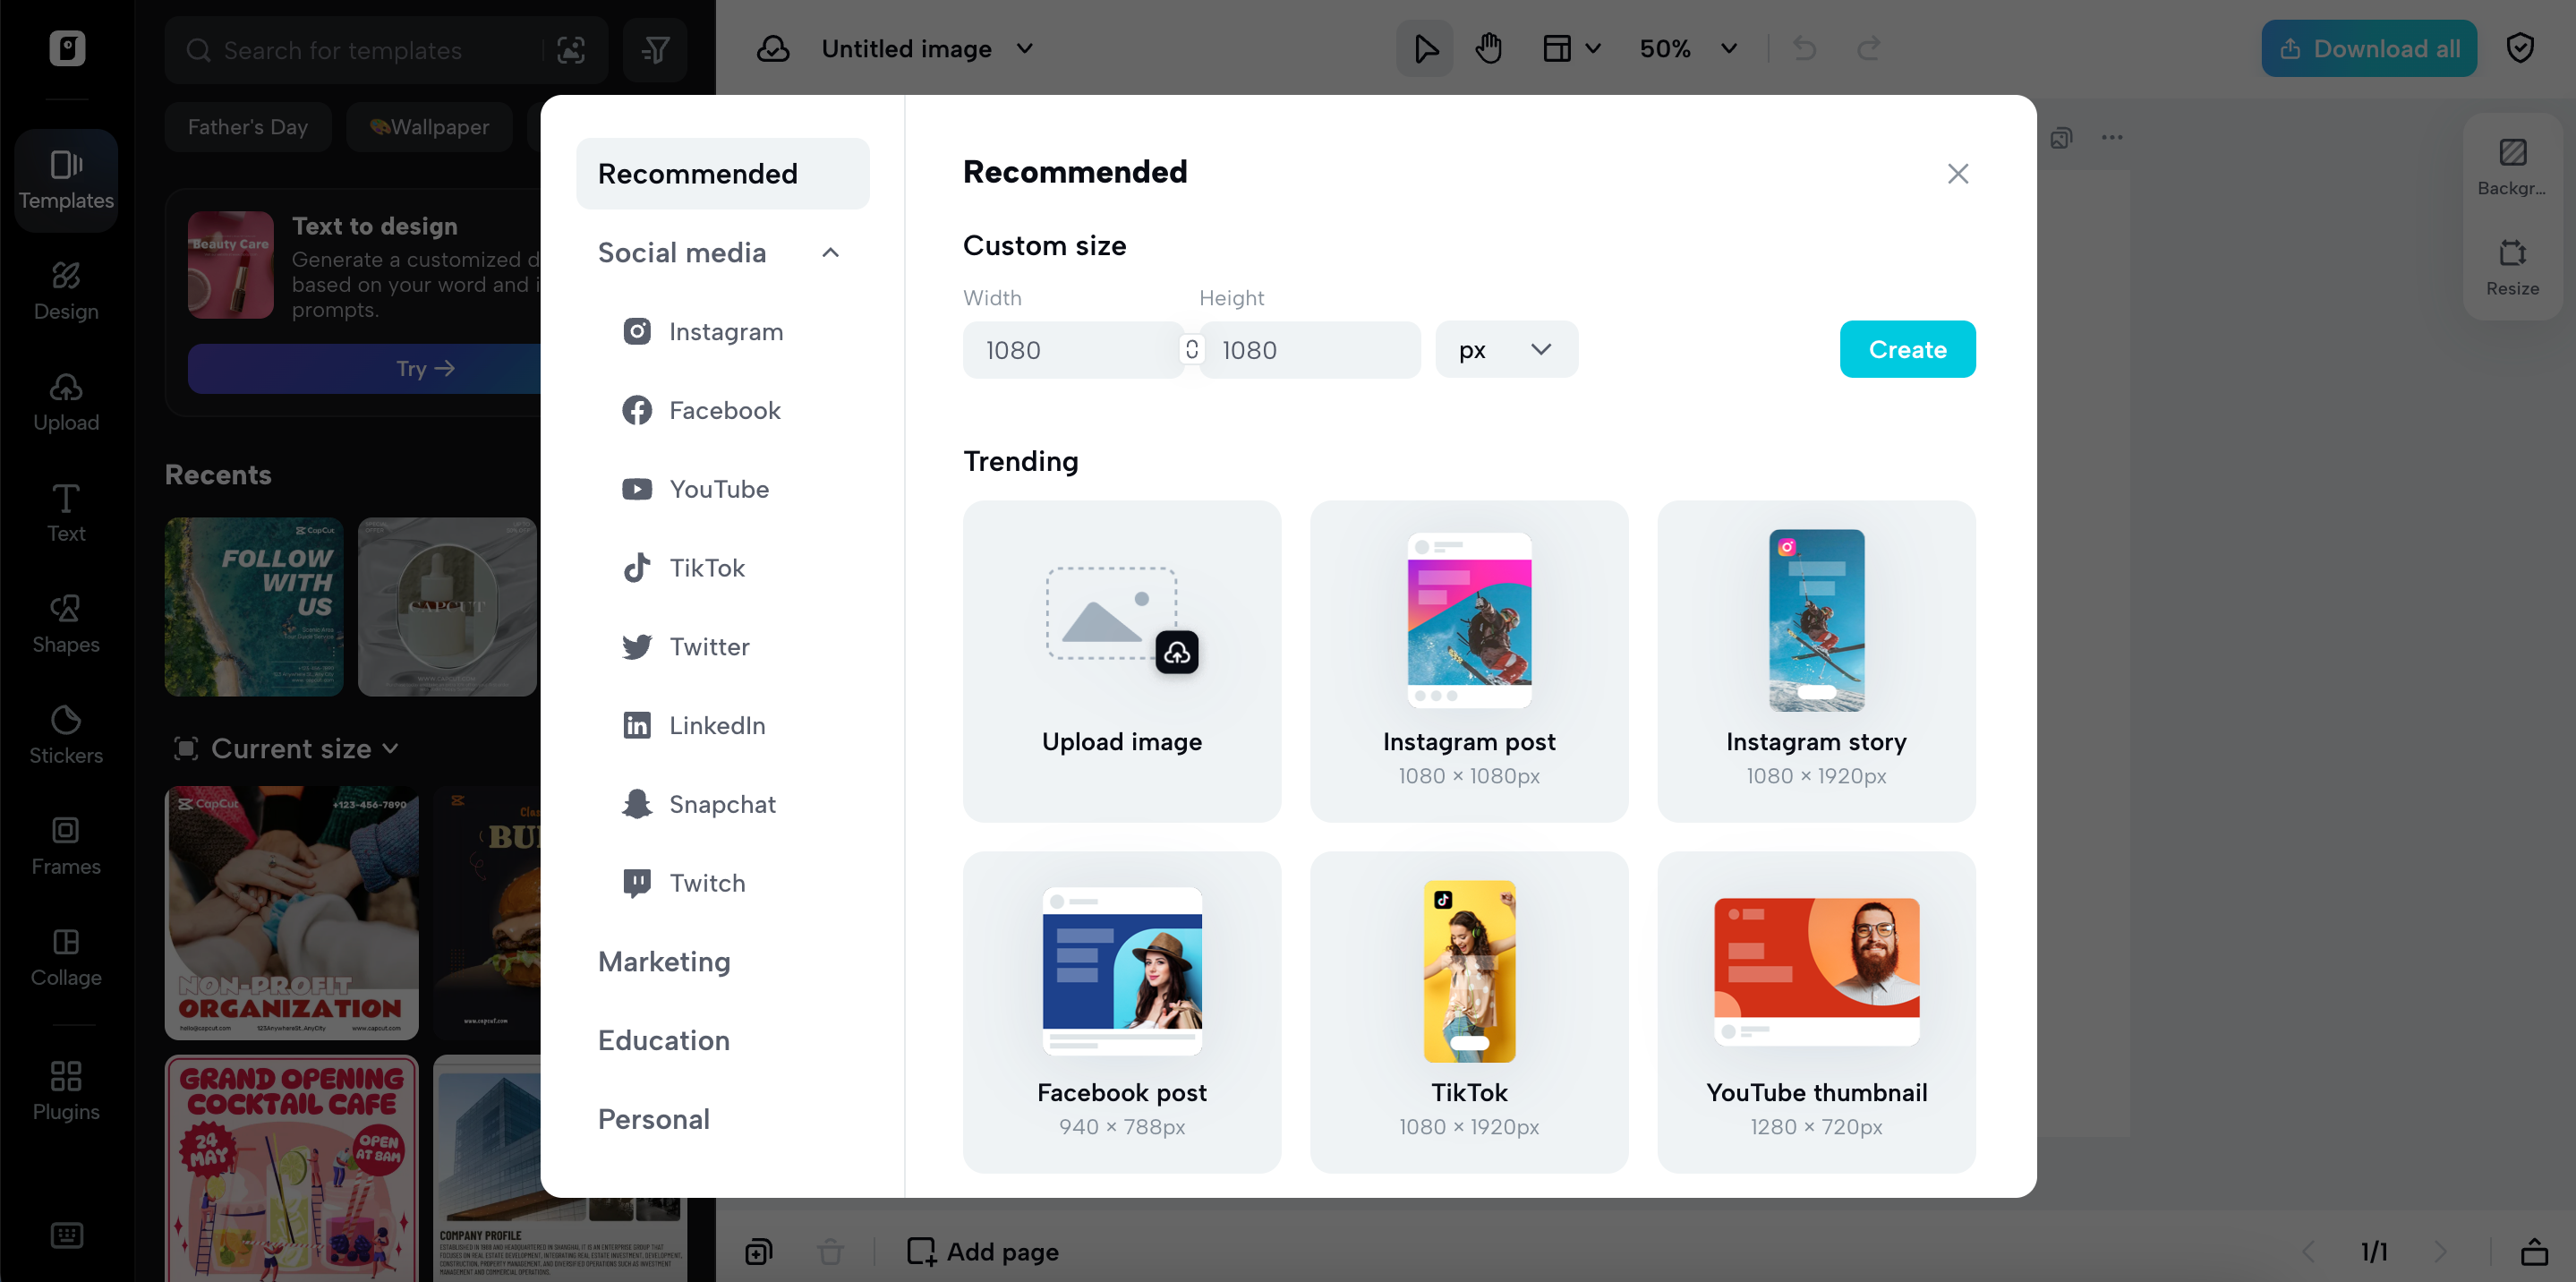Expand the Untitled image title dropdown

(x=1025, y=48)
